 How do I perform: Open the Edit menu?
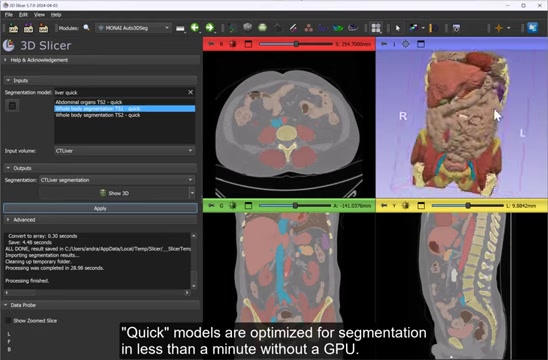[23, 15]
